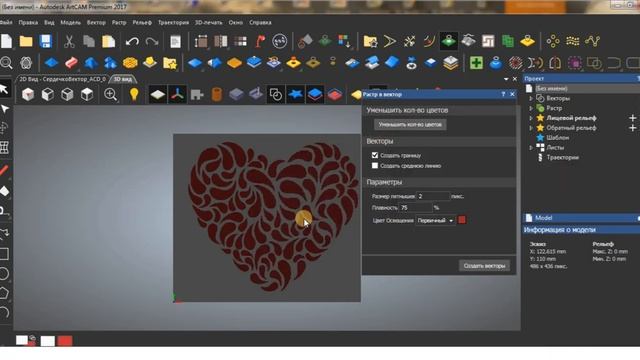Click the Notes document icon in the toolbar
This screenshot has height=360, width=640.
click(175, 41)
